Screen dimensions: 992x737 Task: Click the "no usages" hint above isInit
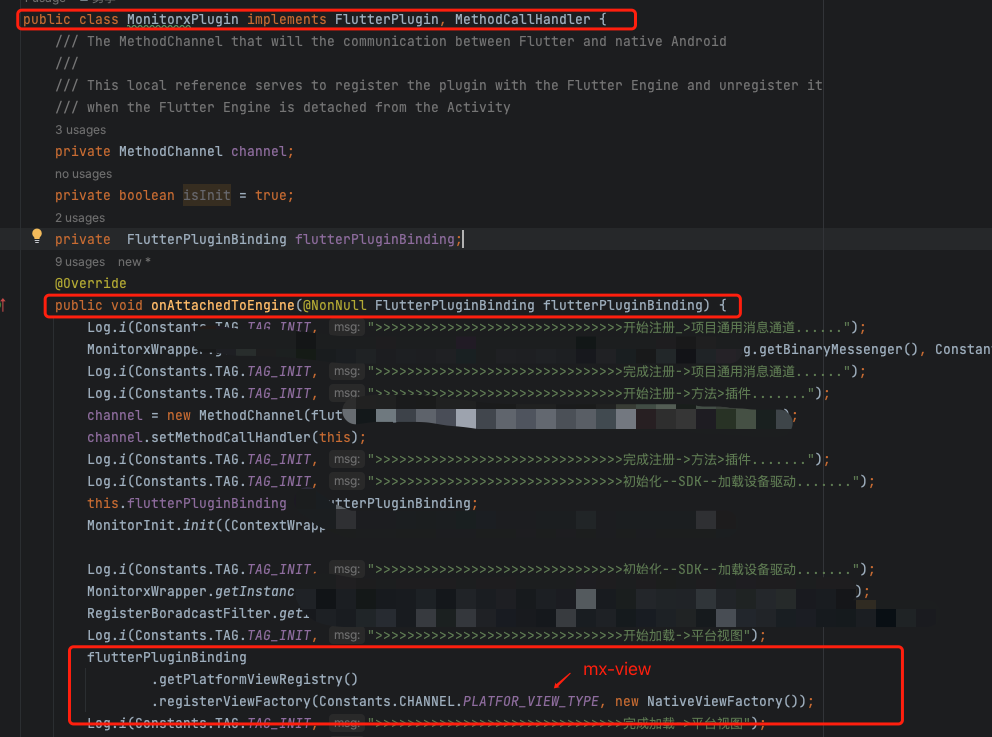(x=83, y=174)
